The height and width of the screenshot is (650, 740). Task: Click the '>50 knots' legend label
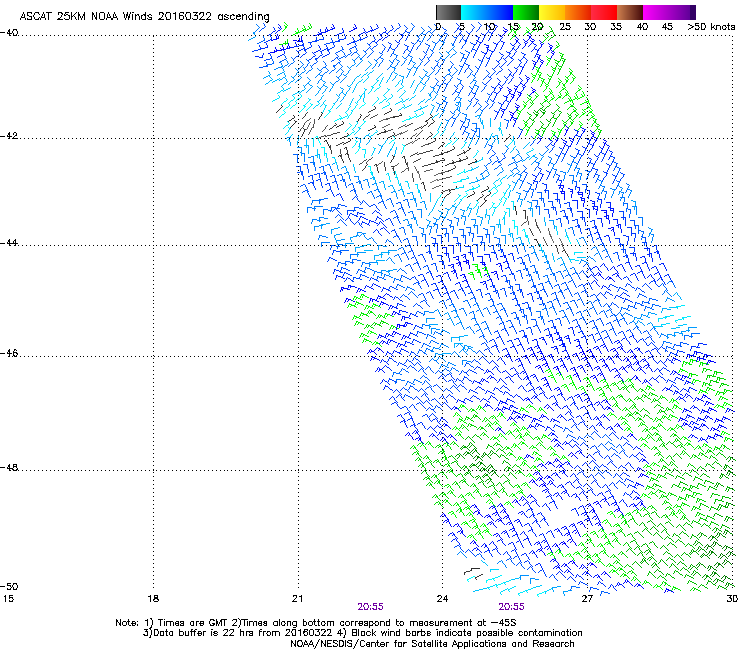point(711,27)
